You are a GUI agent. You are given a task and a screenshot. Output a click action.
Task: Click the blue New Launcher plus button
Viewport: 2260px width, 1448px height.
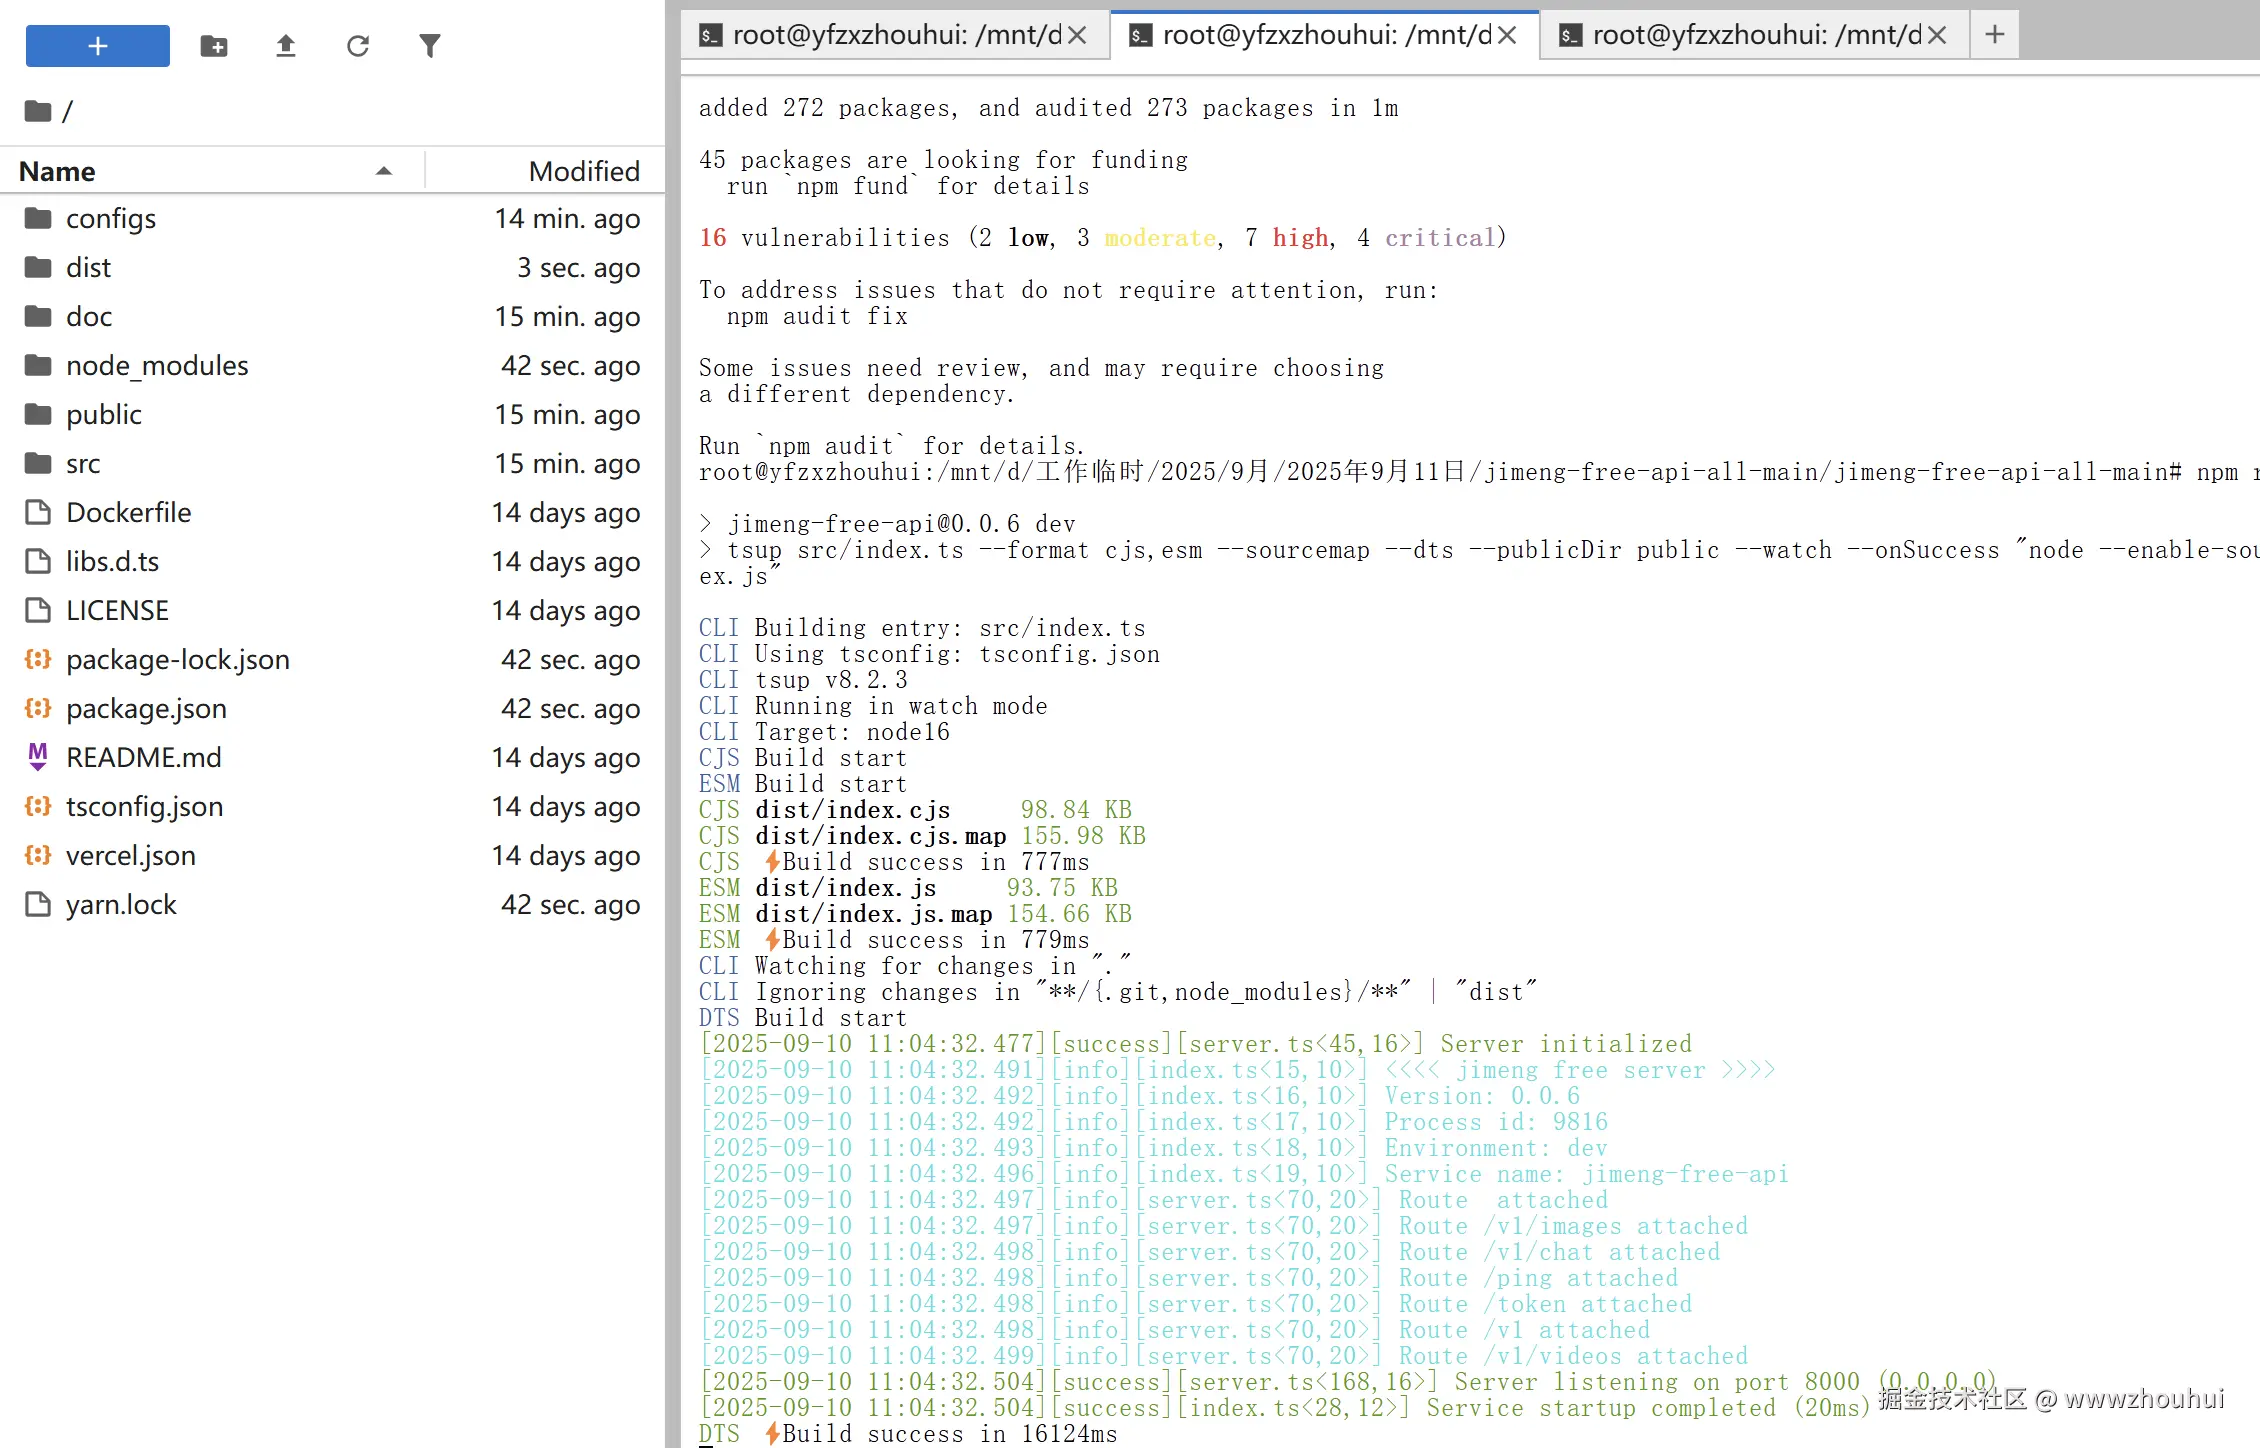98,46
